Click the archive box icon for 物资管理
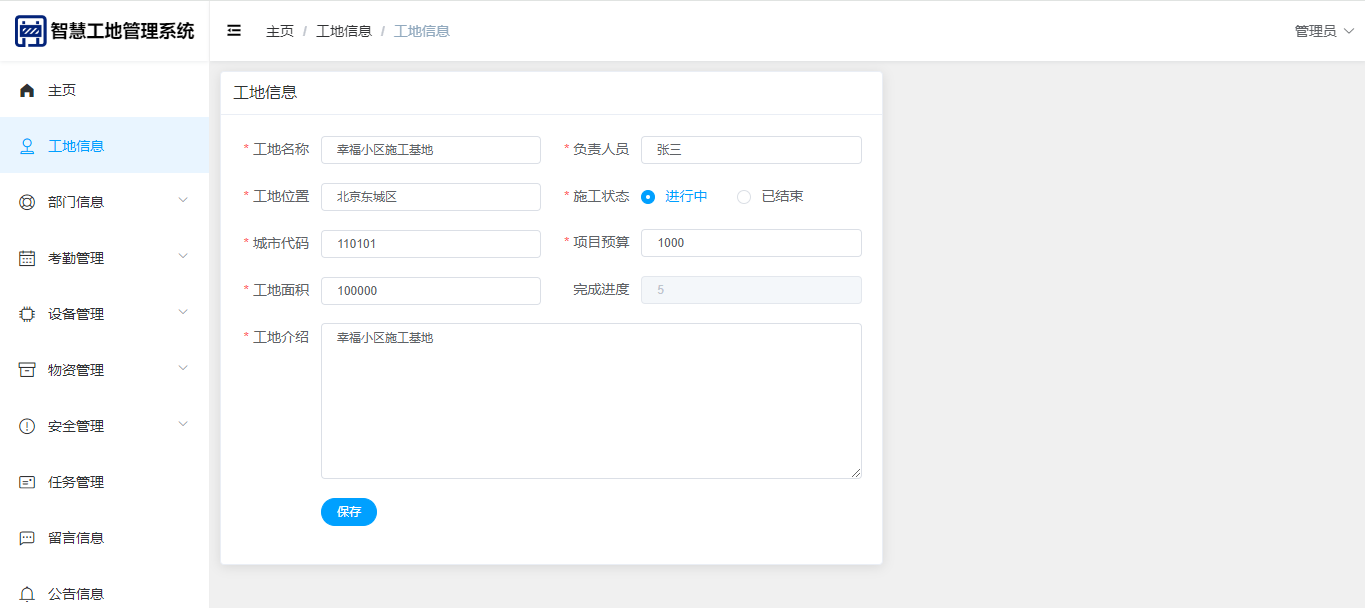 pyautogui.click(x=27, y=370)
